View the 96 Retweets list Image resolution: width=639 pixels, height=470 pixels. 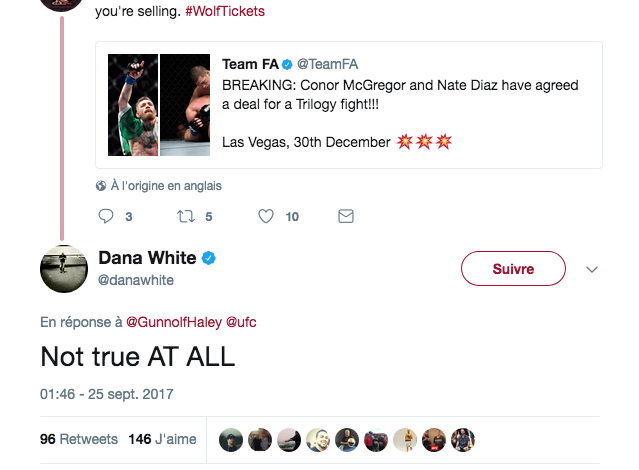tap(79, 439)
